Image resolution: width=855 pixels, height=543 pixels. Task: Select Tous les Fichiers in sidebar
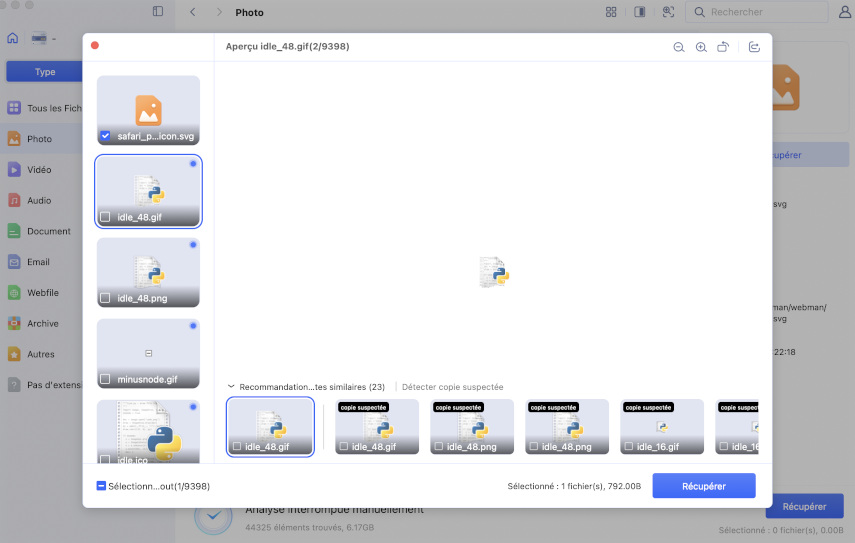click(44, 108)
